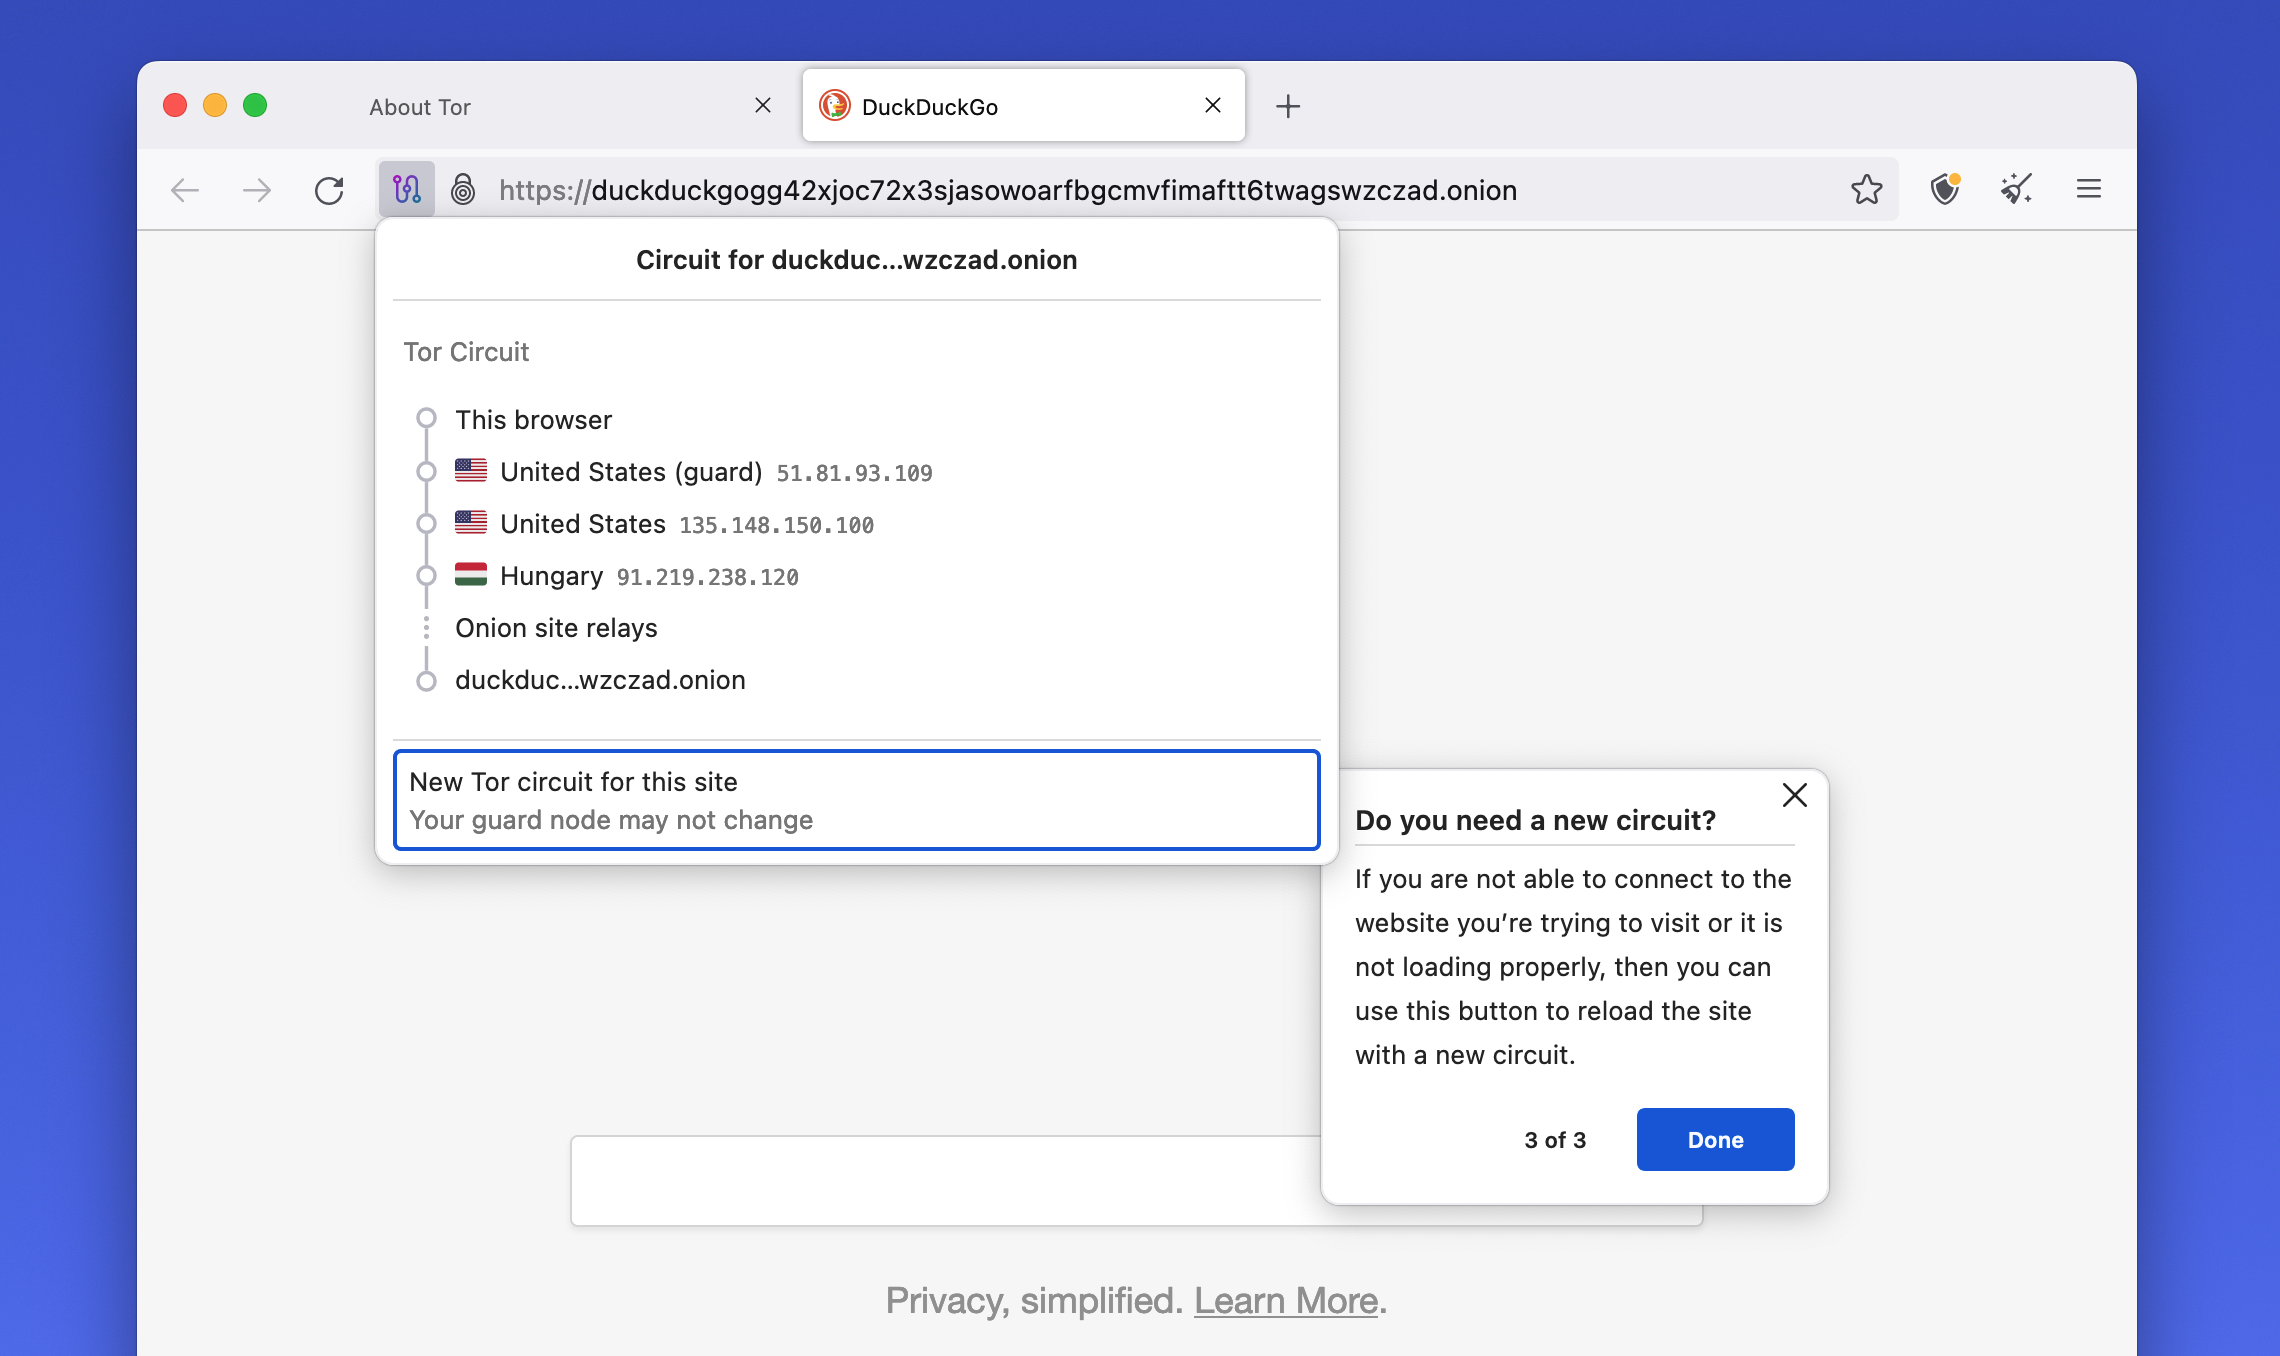The image size is (2280, 1356).
Task: Click the lock icon next to URL
Action: click(463, 189)
